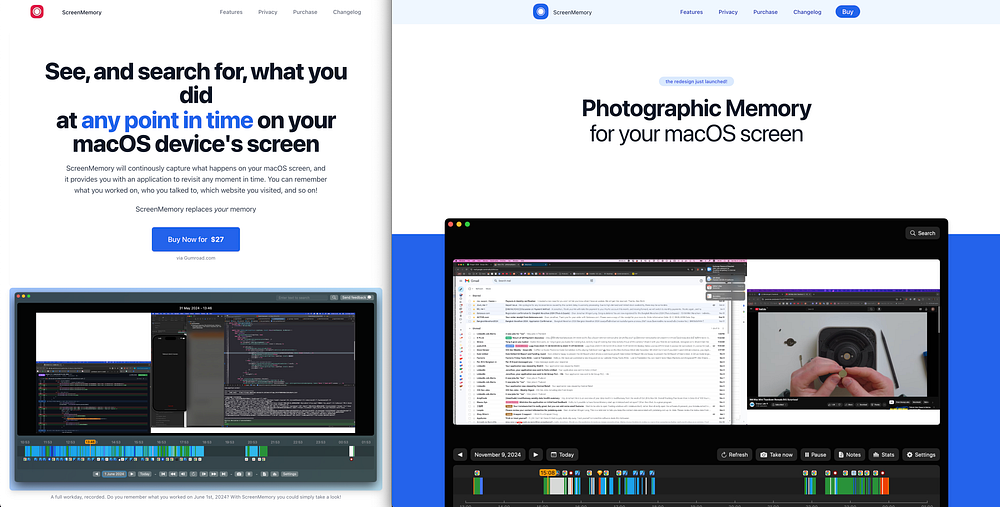Click the Today button with calendar icon

[x=562, y=455]
